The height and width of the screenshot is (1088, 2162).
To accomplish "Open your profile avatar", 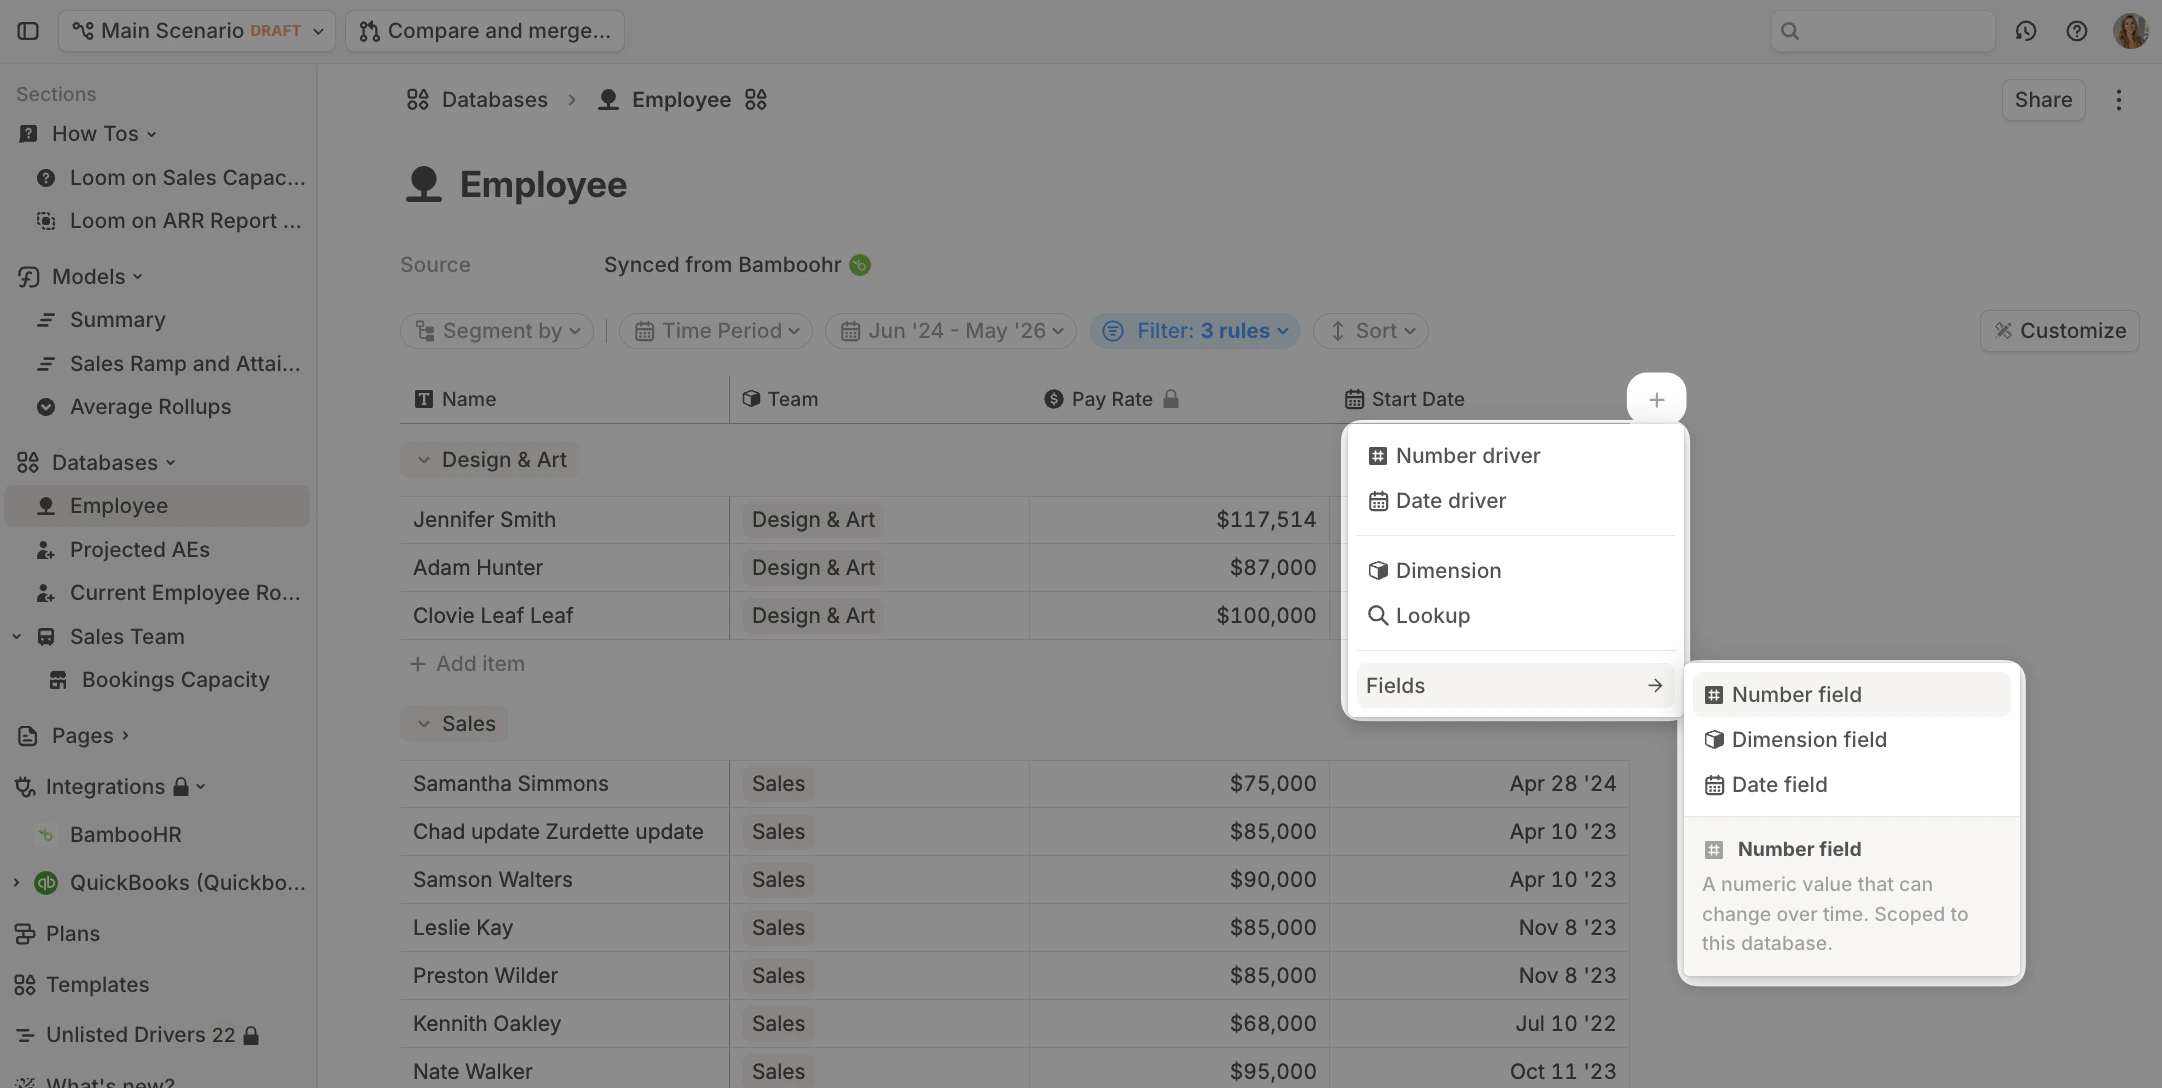I will 2132,31.
